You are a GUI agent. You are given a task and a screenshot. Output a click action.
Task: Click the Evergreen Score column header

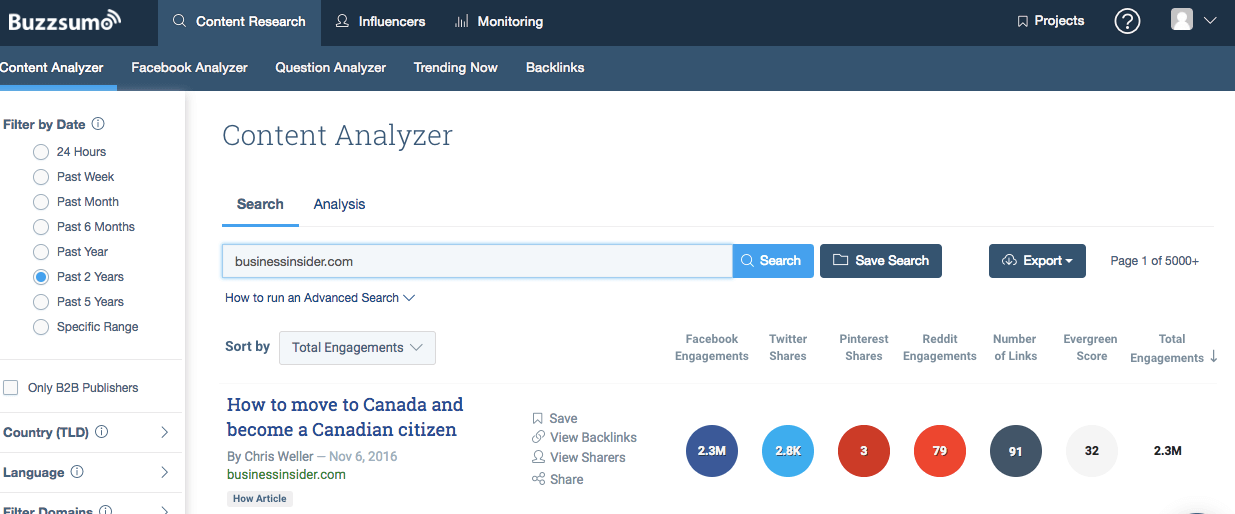[1092, 347]
